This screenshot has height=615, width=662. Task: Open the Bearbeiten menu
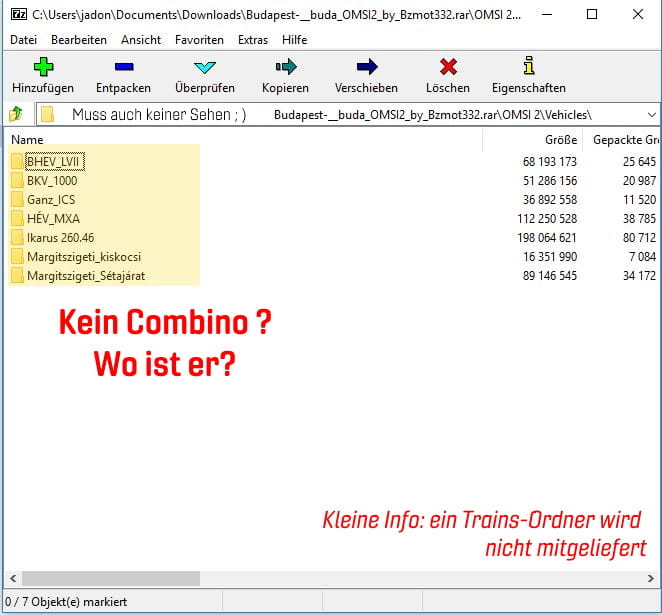[x=79, y=39]
